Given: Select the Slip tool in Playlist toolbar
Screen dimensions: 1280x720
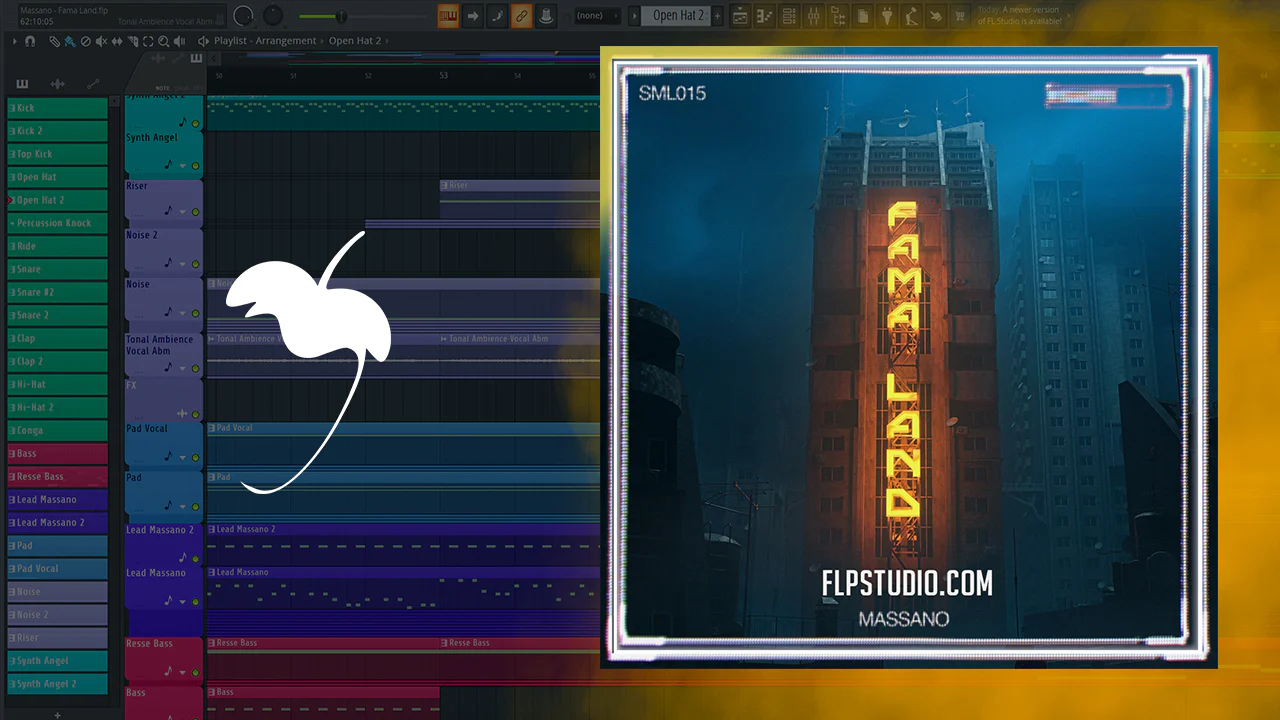Looking at the screenshot, I should 117,41.
